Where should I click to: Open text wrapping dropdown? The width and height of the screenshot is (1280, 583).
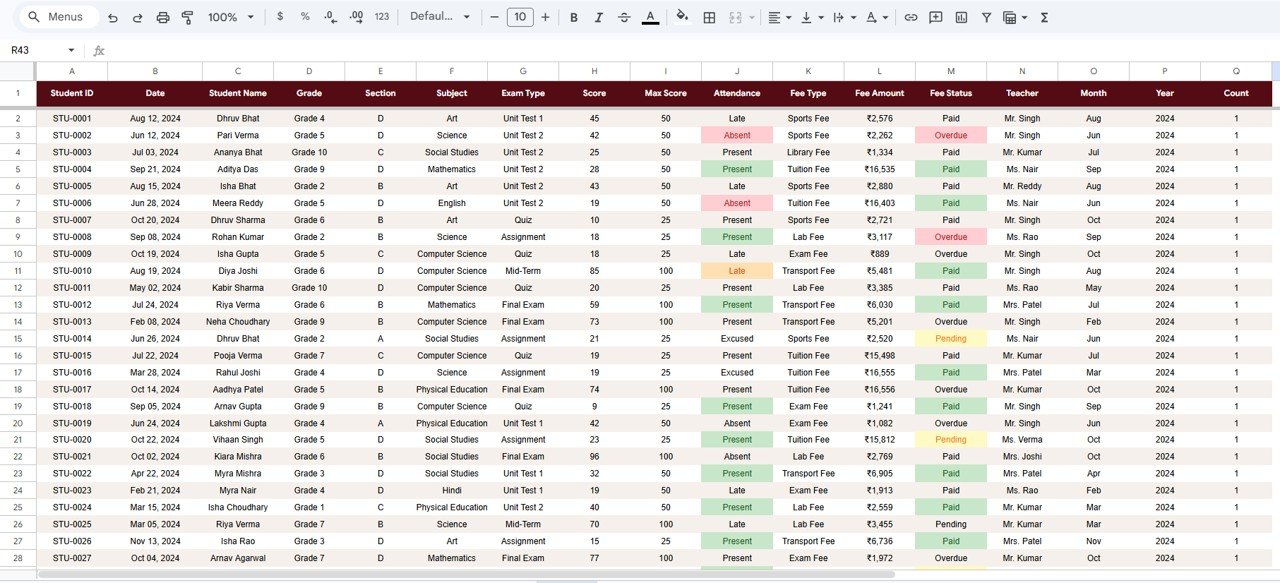coord(844,17)
